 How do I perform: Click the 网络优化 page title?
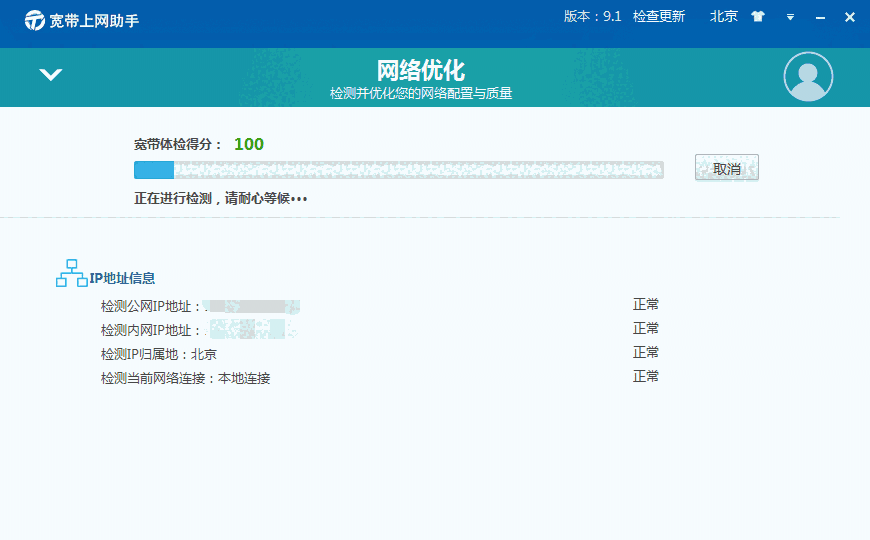[x=421, y=70]
